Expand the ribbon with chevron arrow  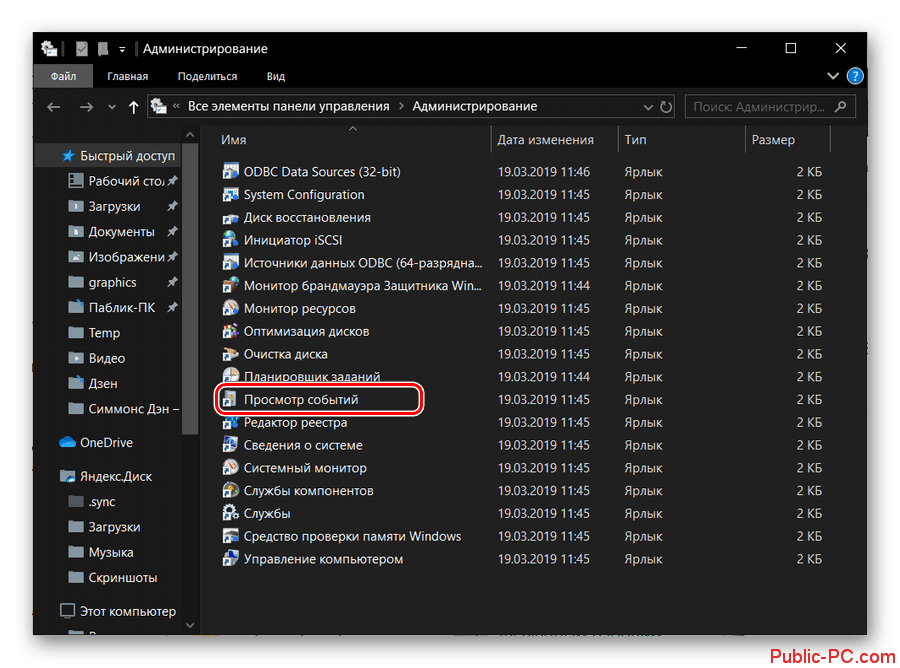pyautogui.click(x=833, y=76)
